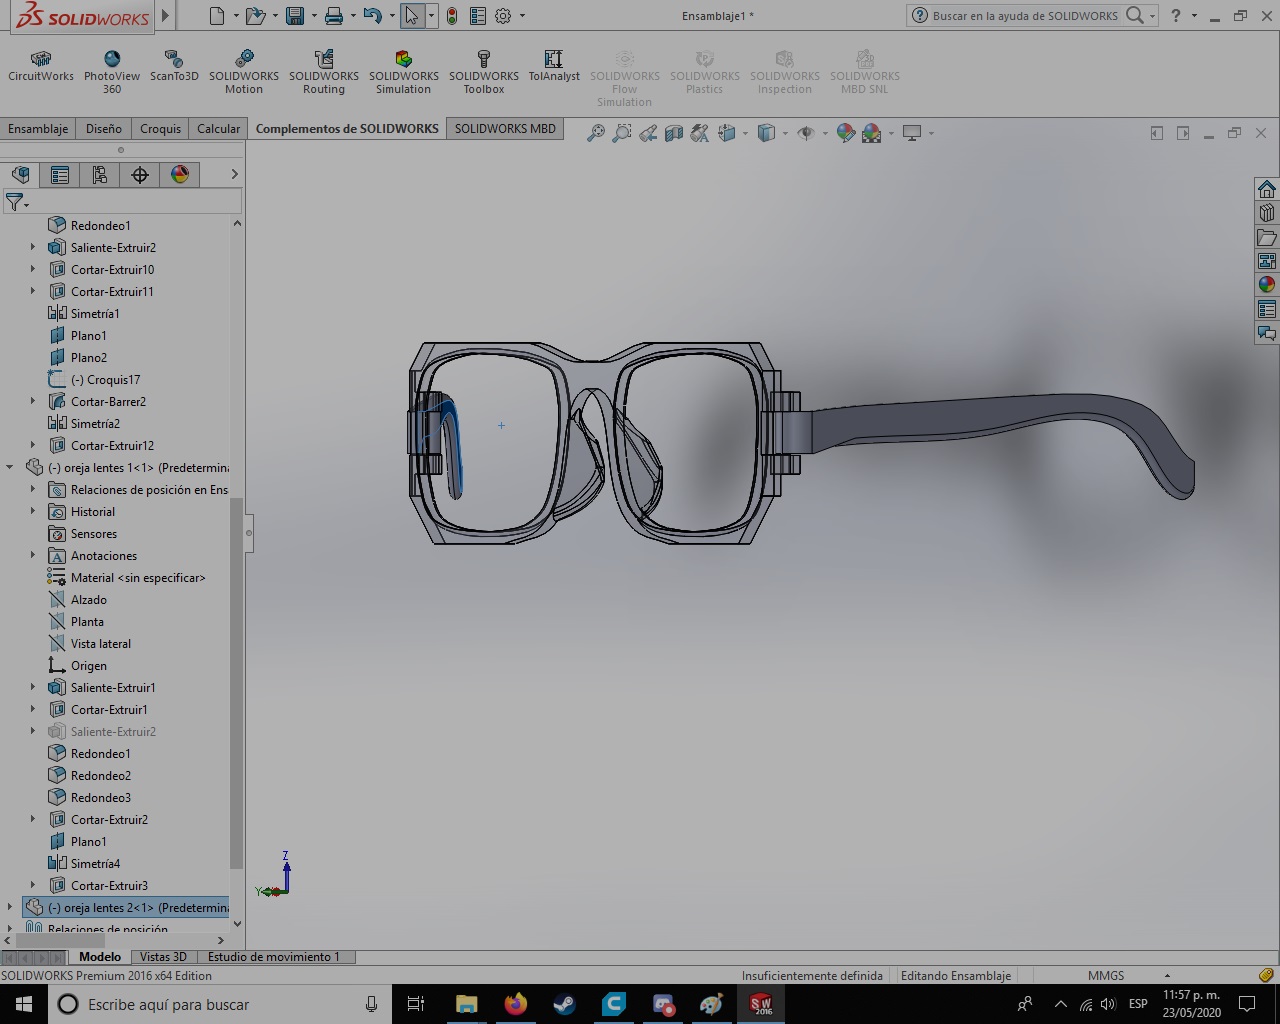Click the Windows search box
Viewport: 1280px width, 1024px height.
click(219, 1004)
